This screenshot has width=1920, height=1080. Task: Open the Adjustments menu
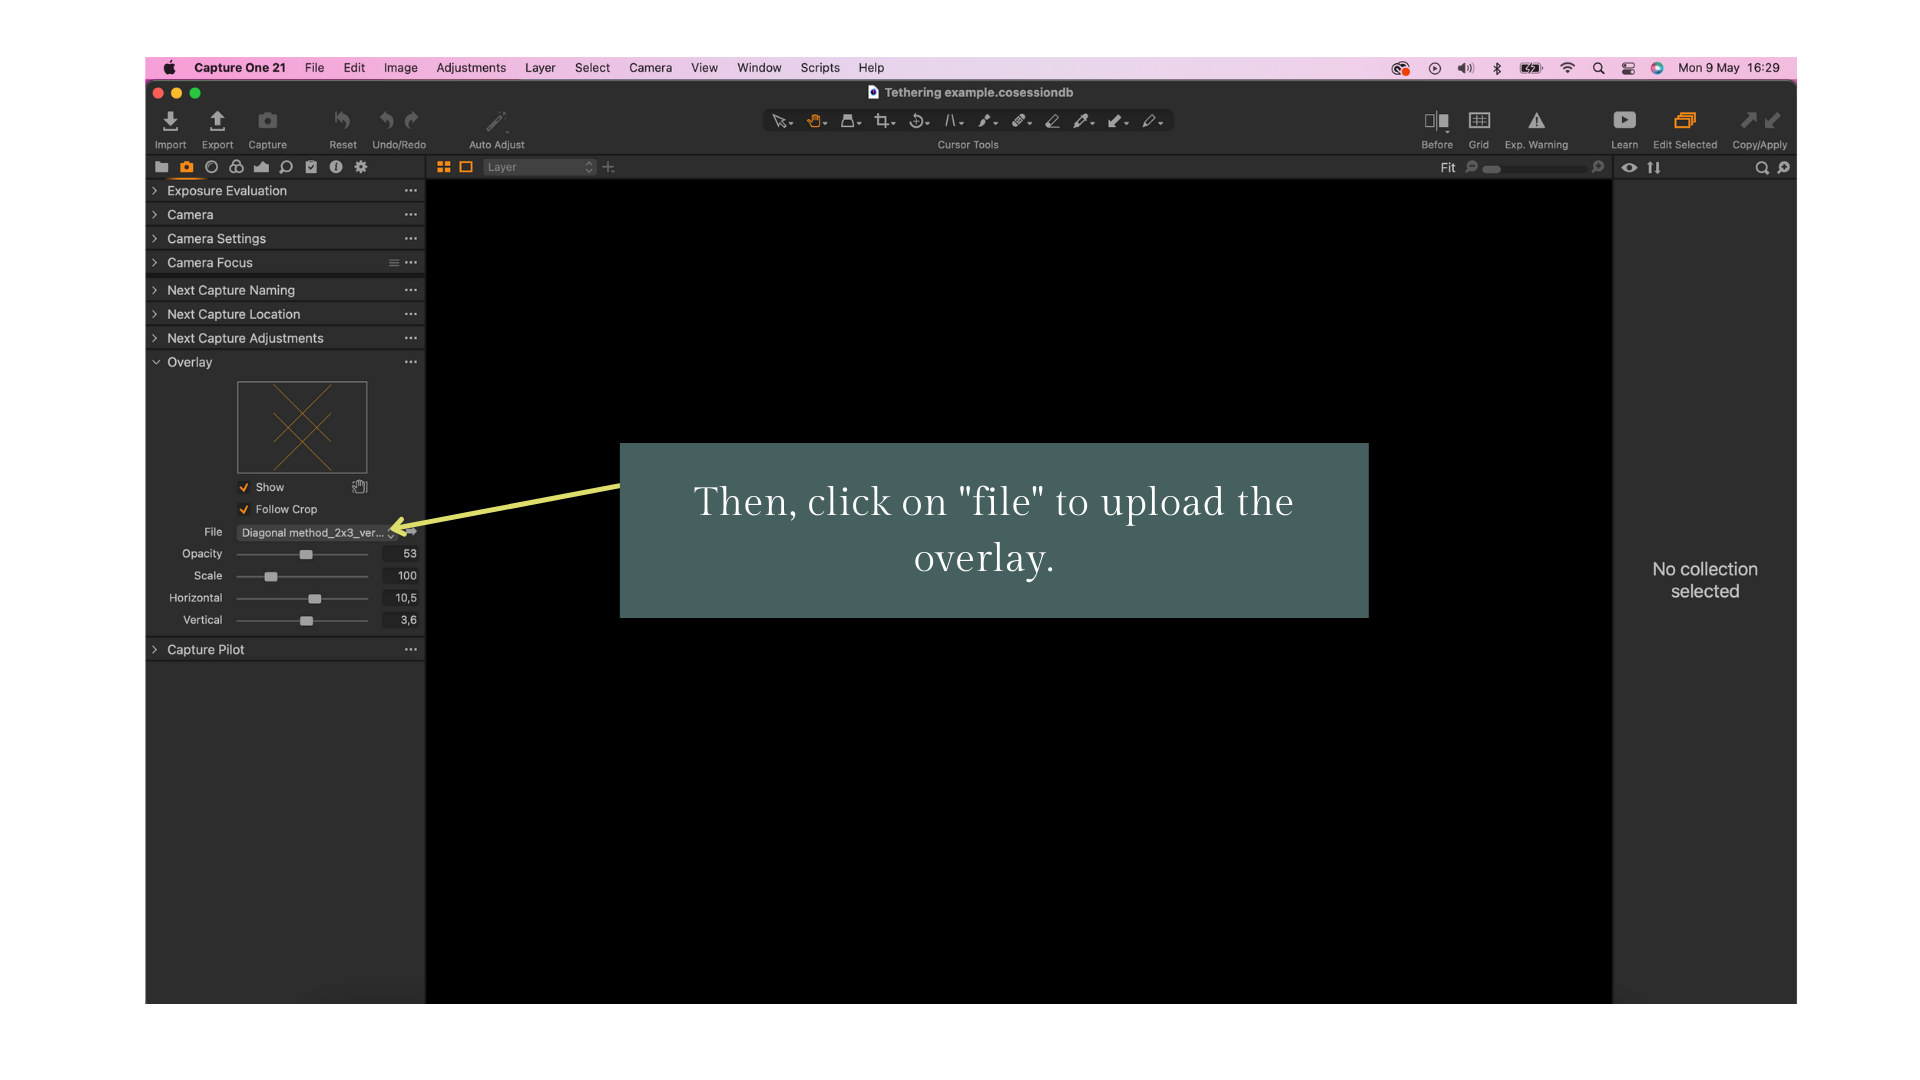(x=470, y=68)
